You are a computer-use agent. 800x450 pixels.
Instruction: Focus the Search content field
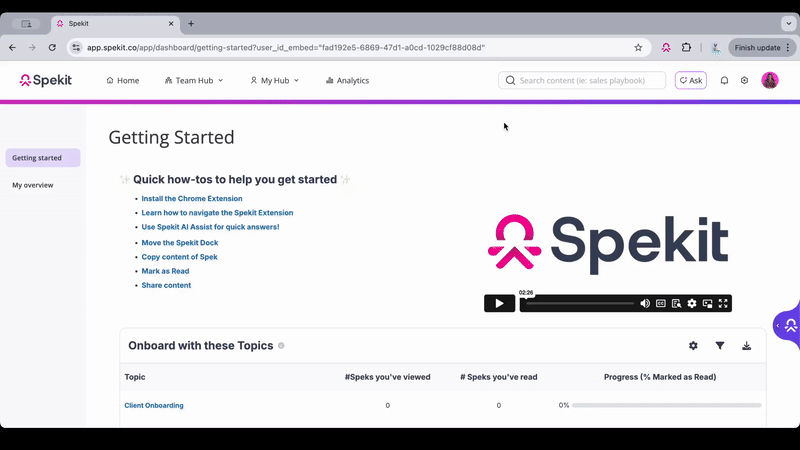coord(582,80)
